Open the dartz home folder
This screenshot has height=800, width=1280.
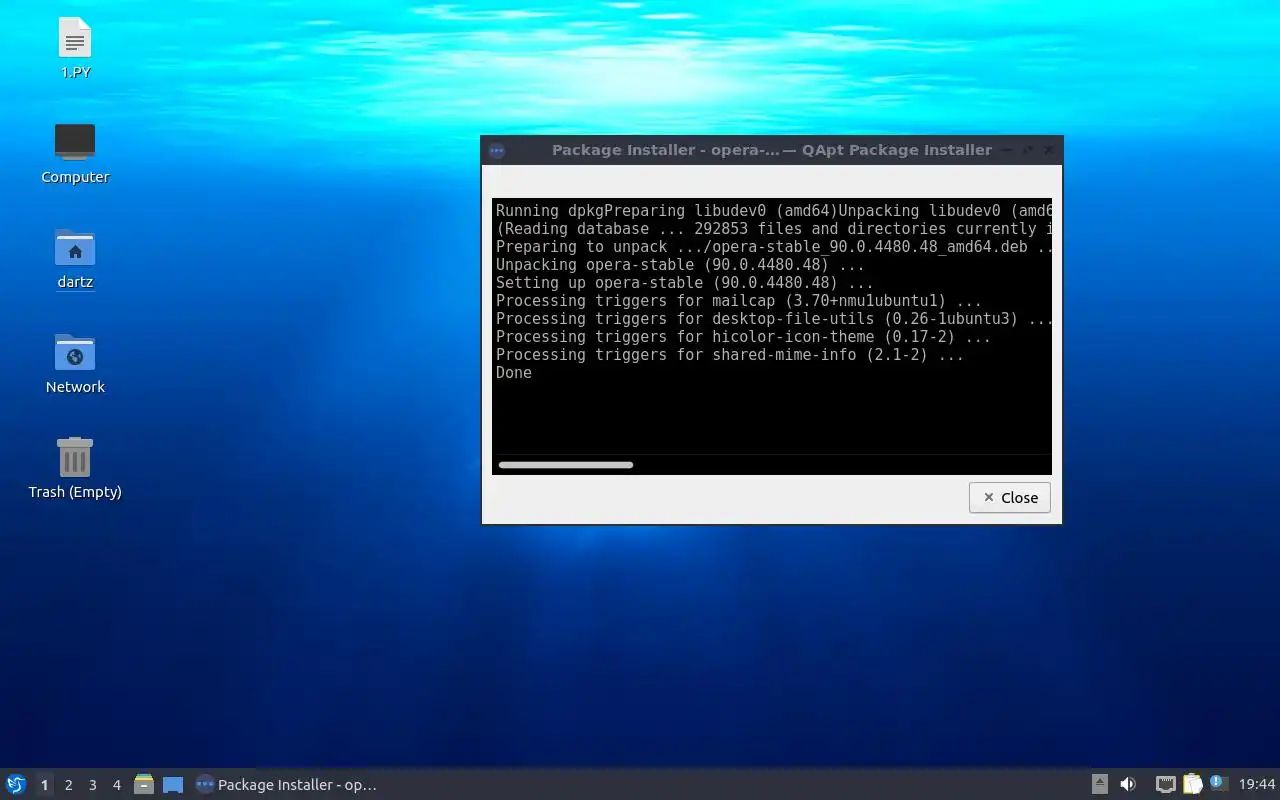coord(75,259)
